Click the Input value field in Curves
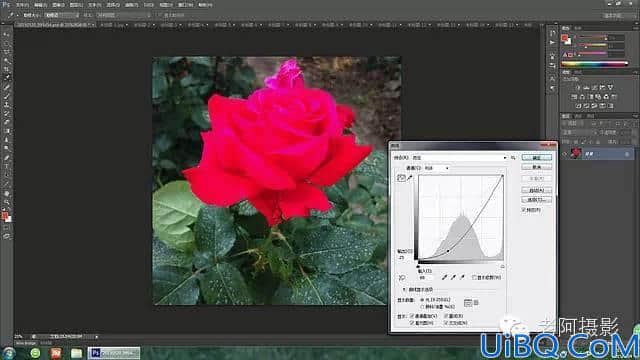This screenshot has width=640, height=360. pyautogui.click(x=425, y=278)
